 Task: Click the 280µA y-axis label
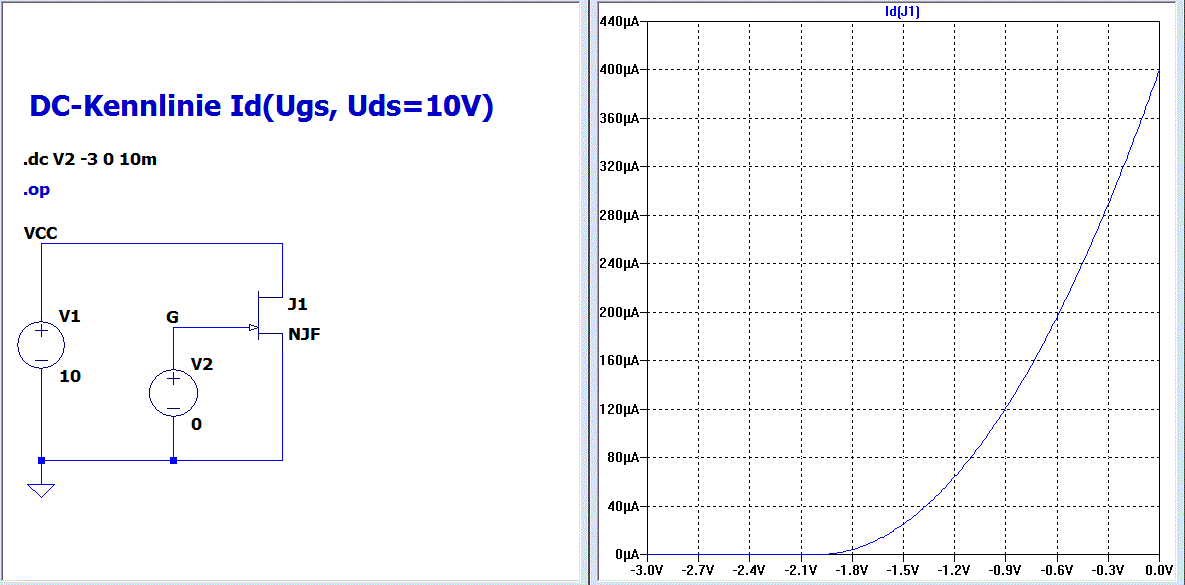click(619, 215)
